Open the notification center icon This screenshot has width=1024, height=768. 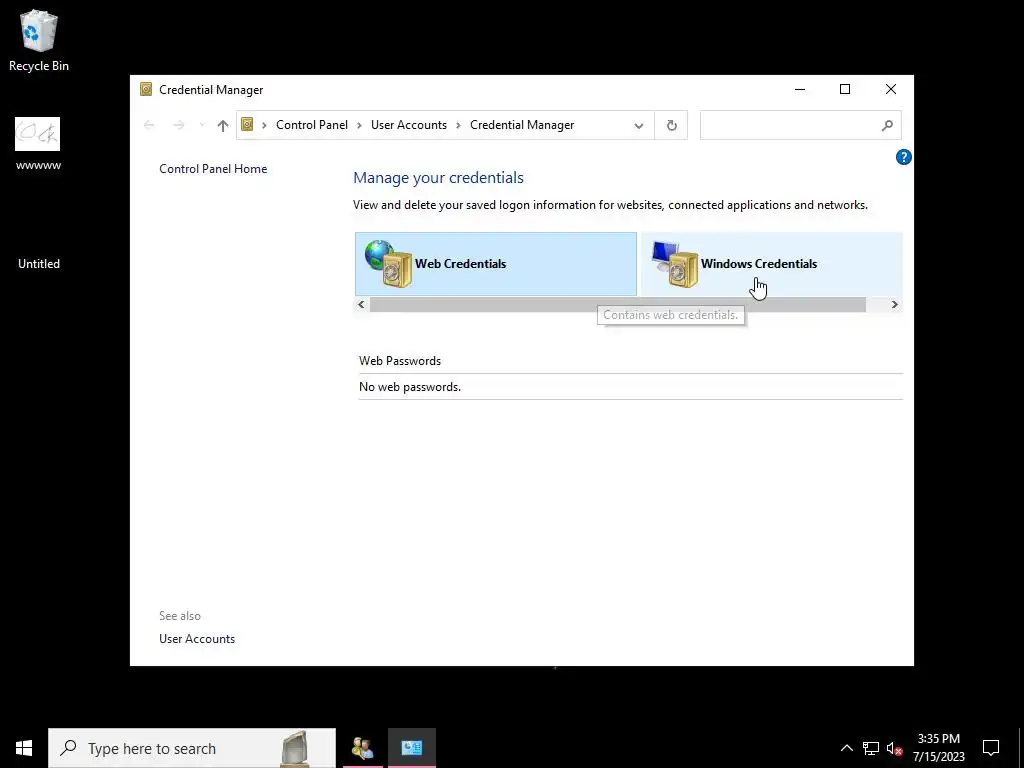tap(991, 748)
